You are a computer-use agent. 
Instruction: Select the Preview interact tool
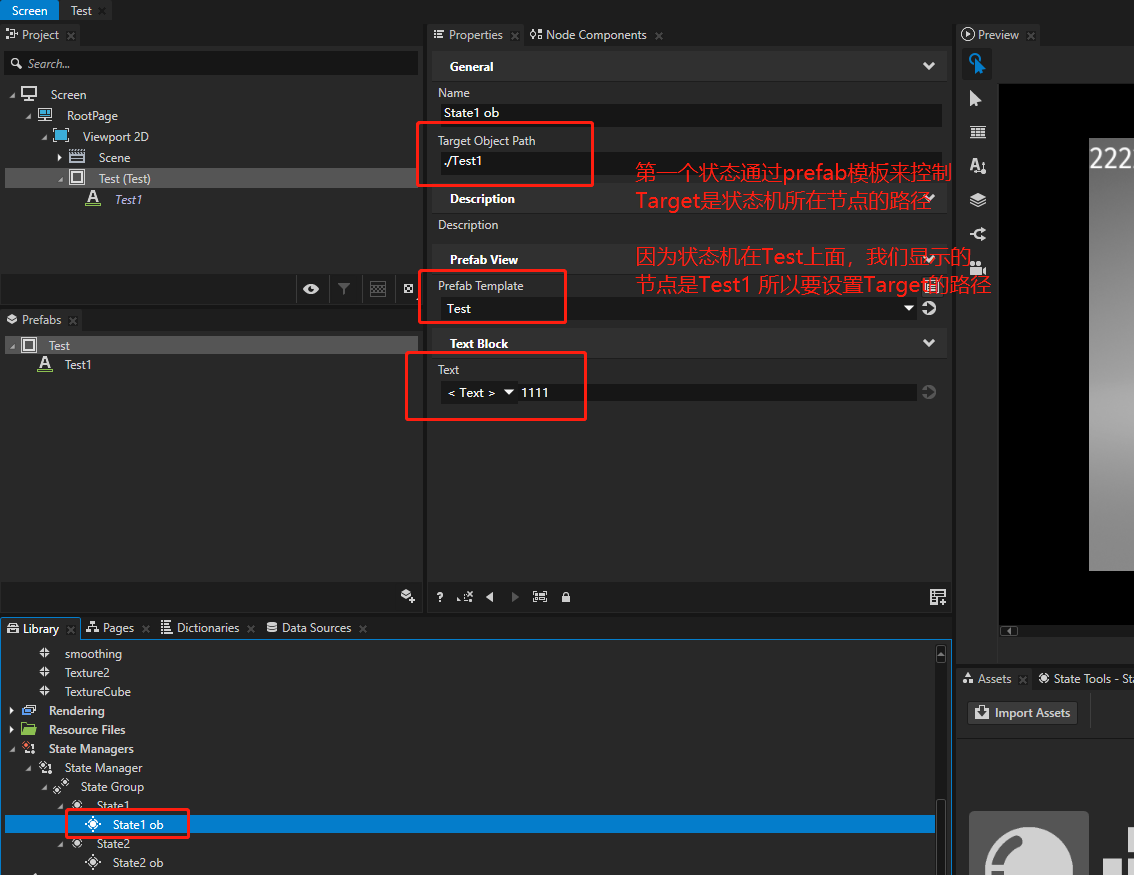[x=977, y=64]
